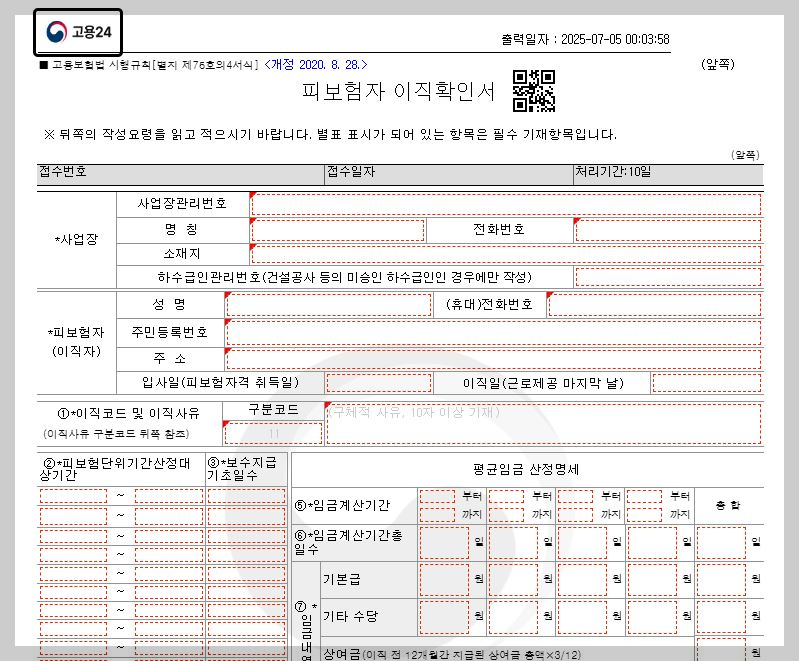Click first column 까지 field of 임금계산기간
The width and height of the screenshot is (799, 661).
437,515
